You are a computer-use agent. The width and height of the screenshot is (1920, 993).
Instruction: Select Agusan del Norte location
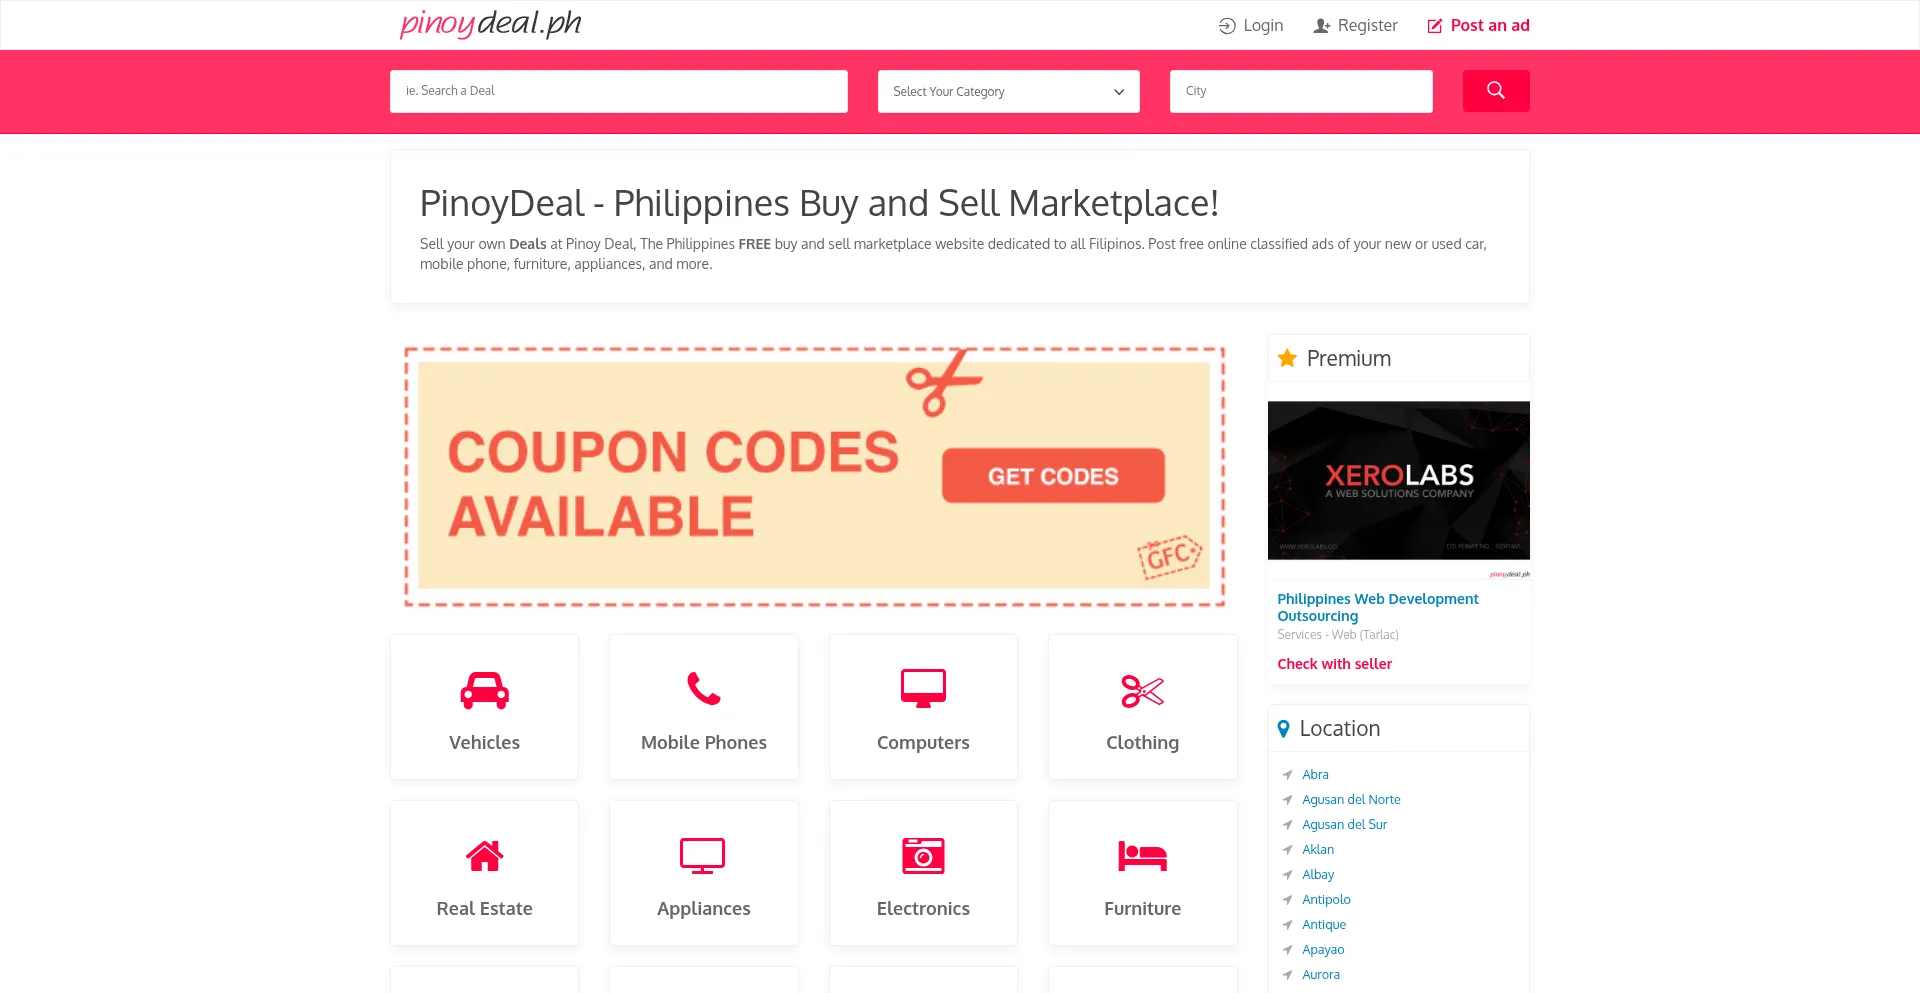(1351, 800)
